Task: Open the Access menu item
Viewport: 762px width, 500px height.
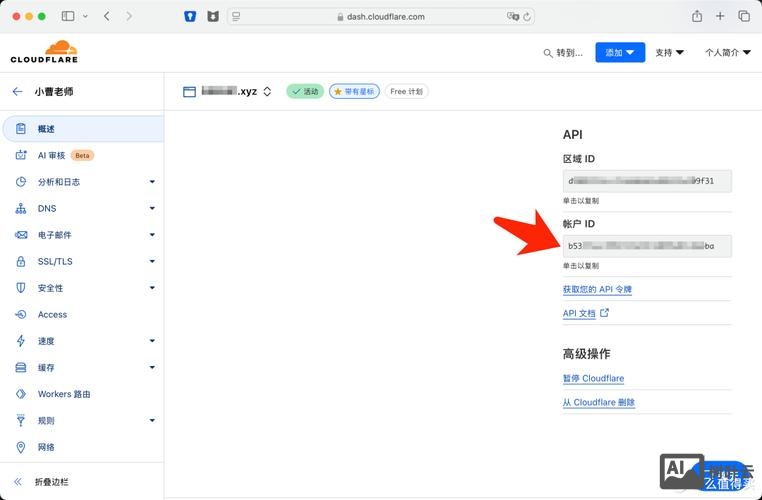Action: (52, 314)
